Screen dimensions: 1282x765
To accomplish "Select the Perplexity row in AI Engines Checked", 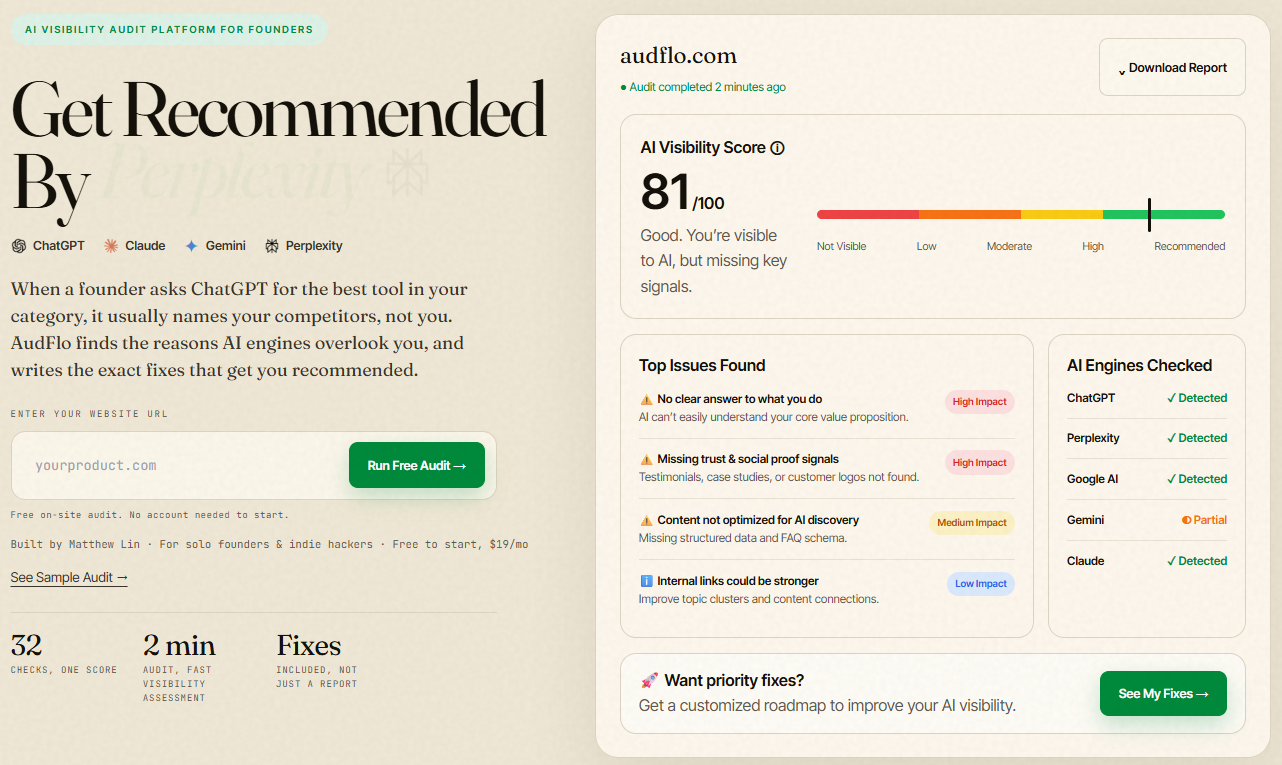I will [x=1147, y=438].
